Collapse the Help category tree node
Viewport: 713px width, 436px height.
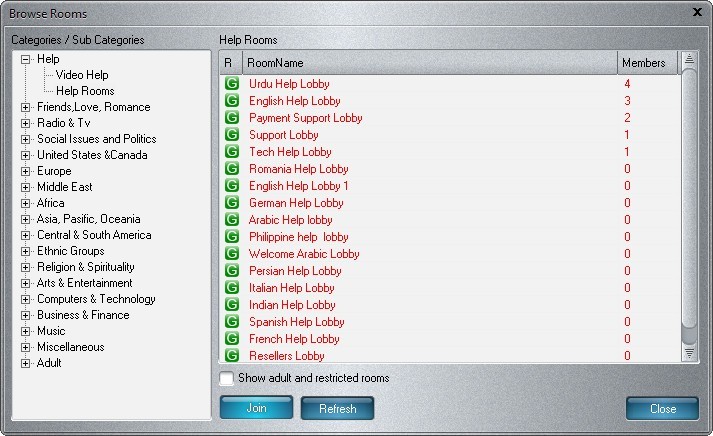[26, 59]
